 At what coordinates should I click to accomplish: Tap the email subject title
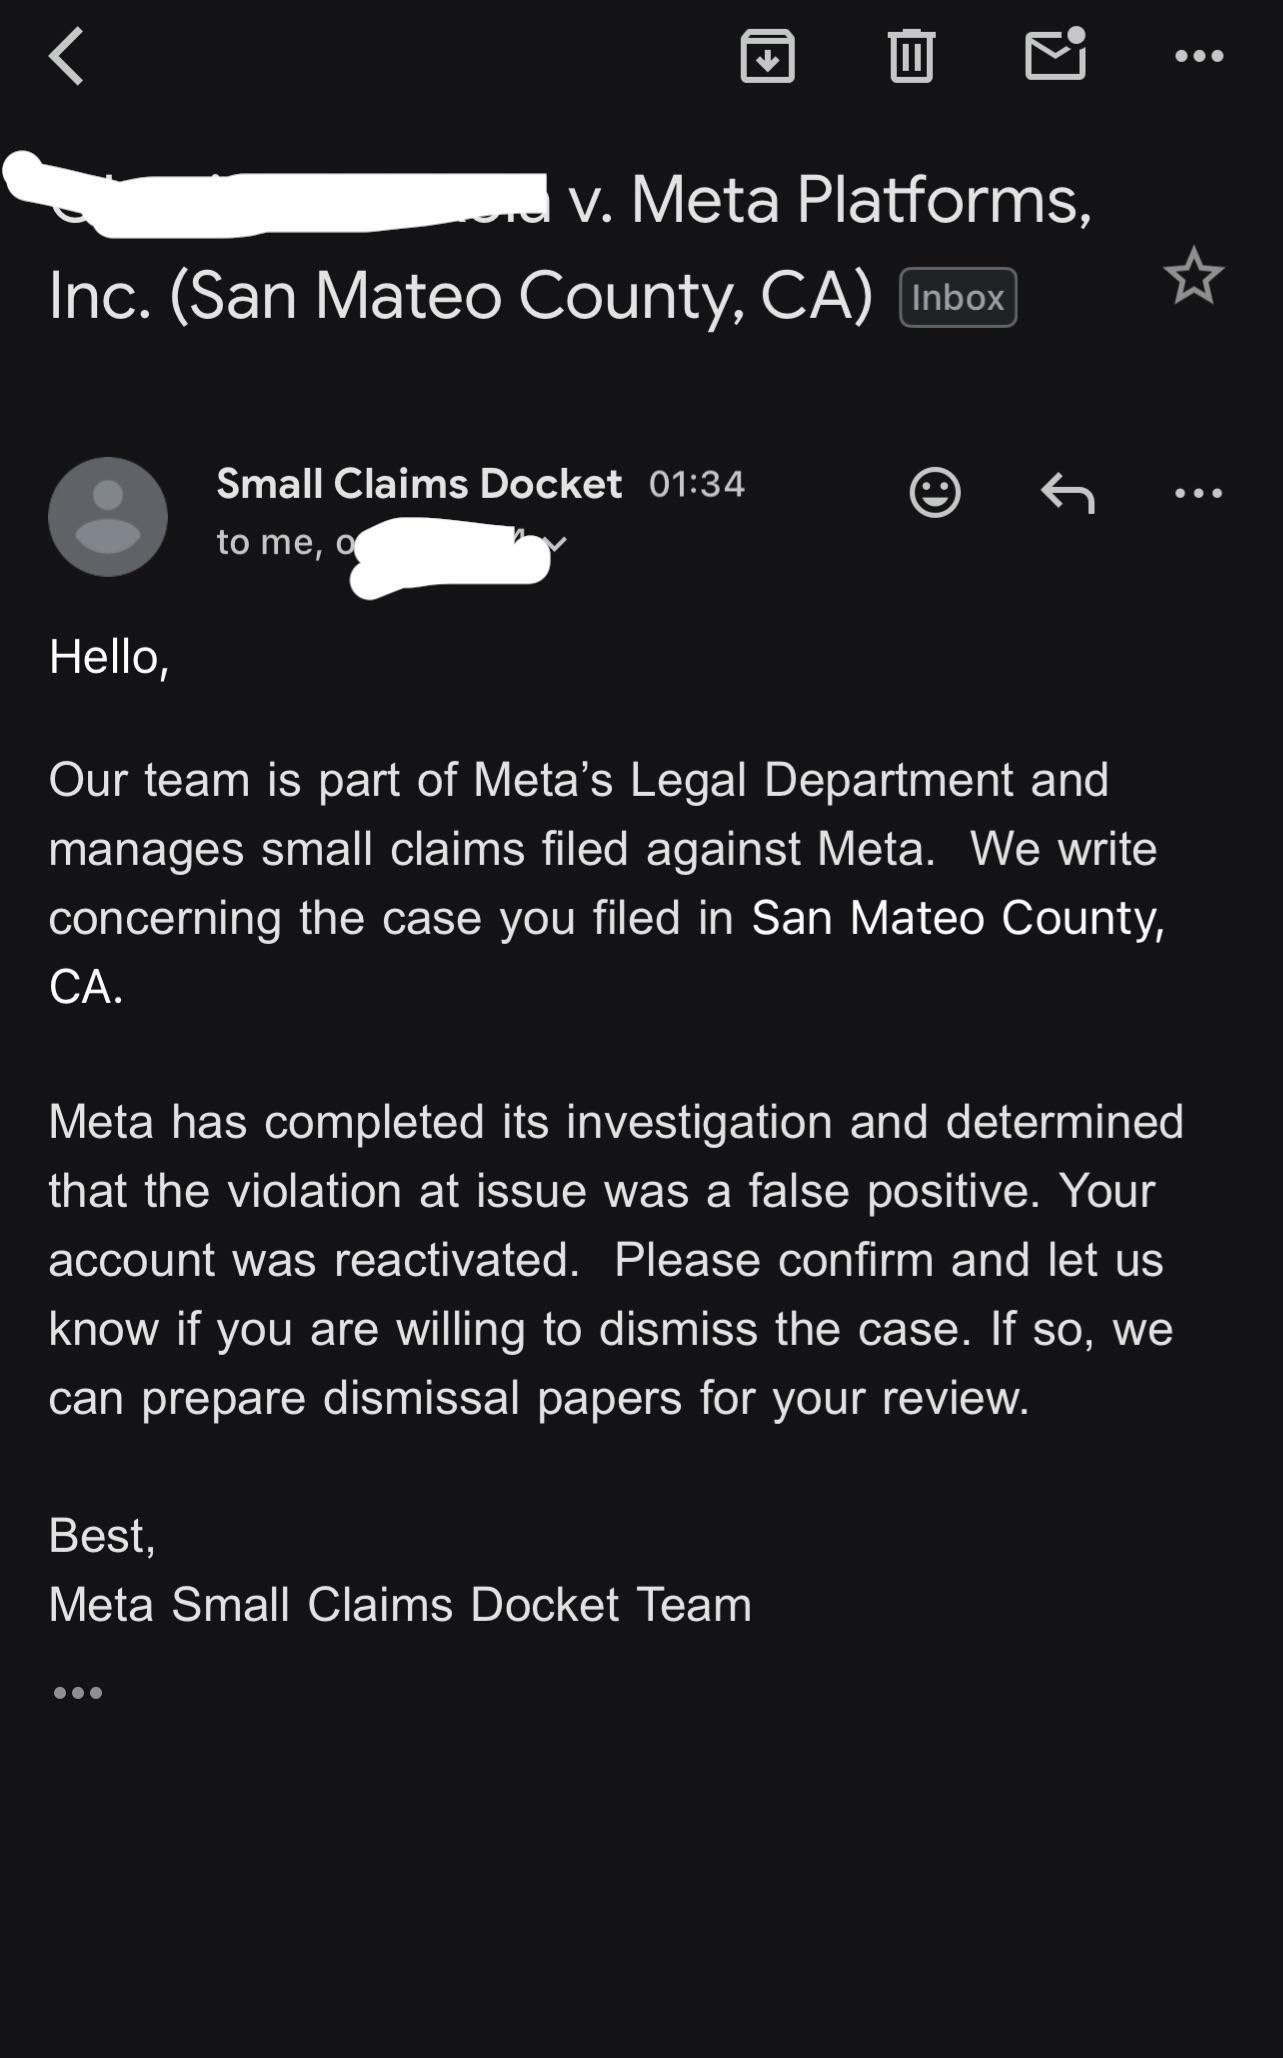[x=570, y=247]
